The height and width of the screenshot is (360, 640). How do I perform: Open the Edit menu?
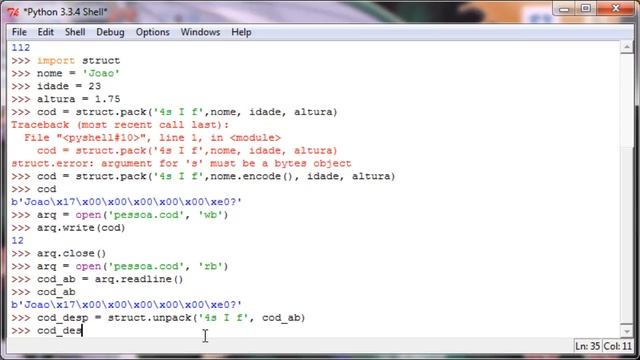point(45,32)
